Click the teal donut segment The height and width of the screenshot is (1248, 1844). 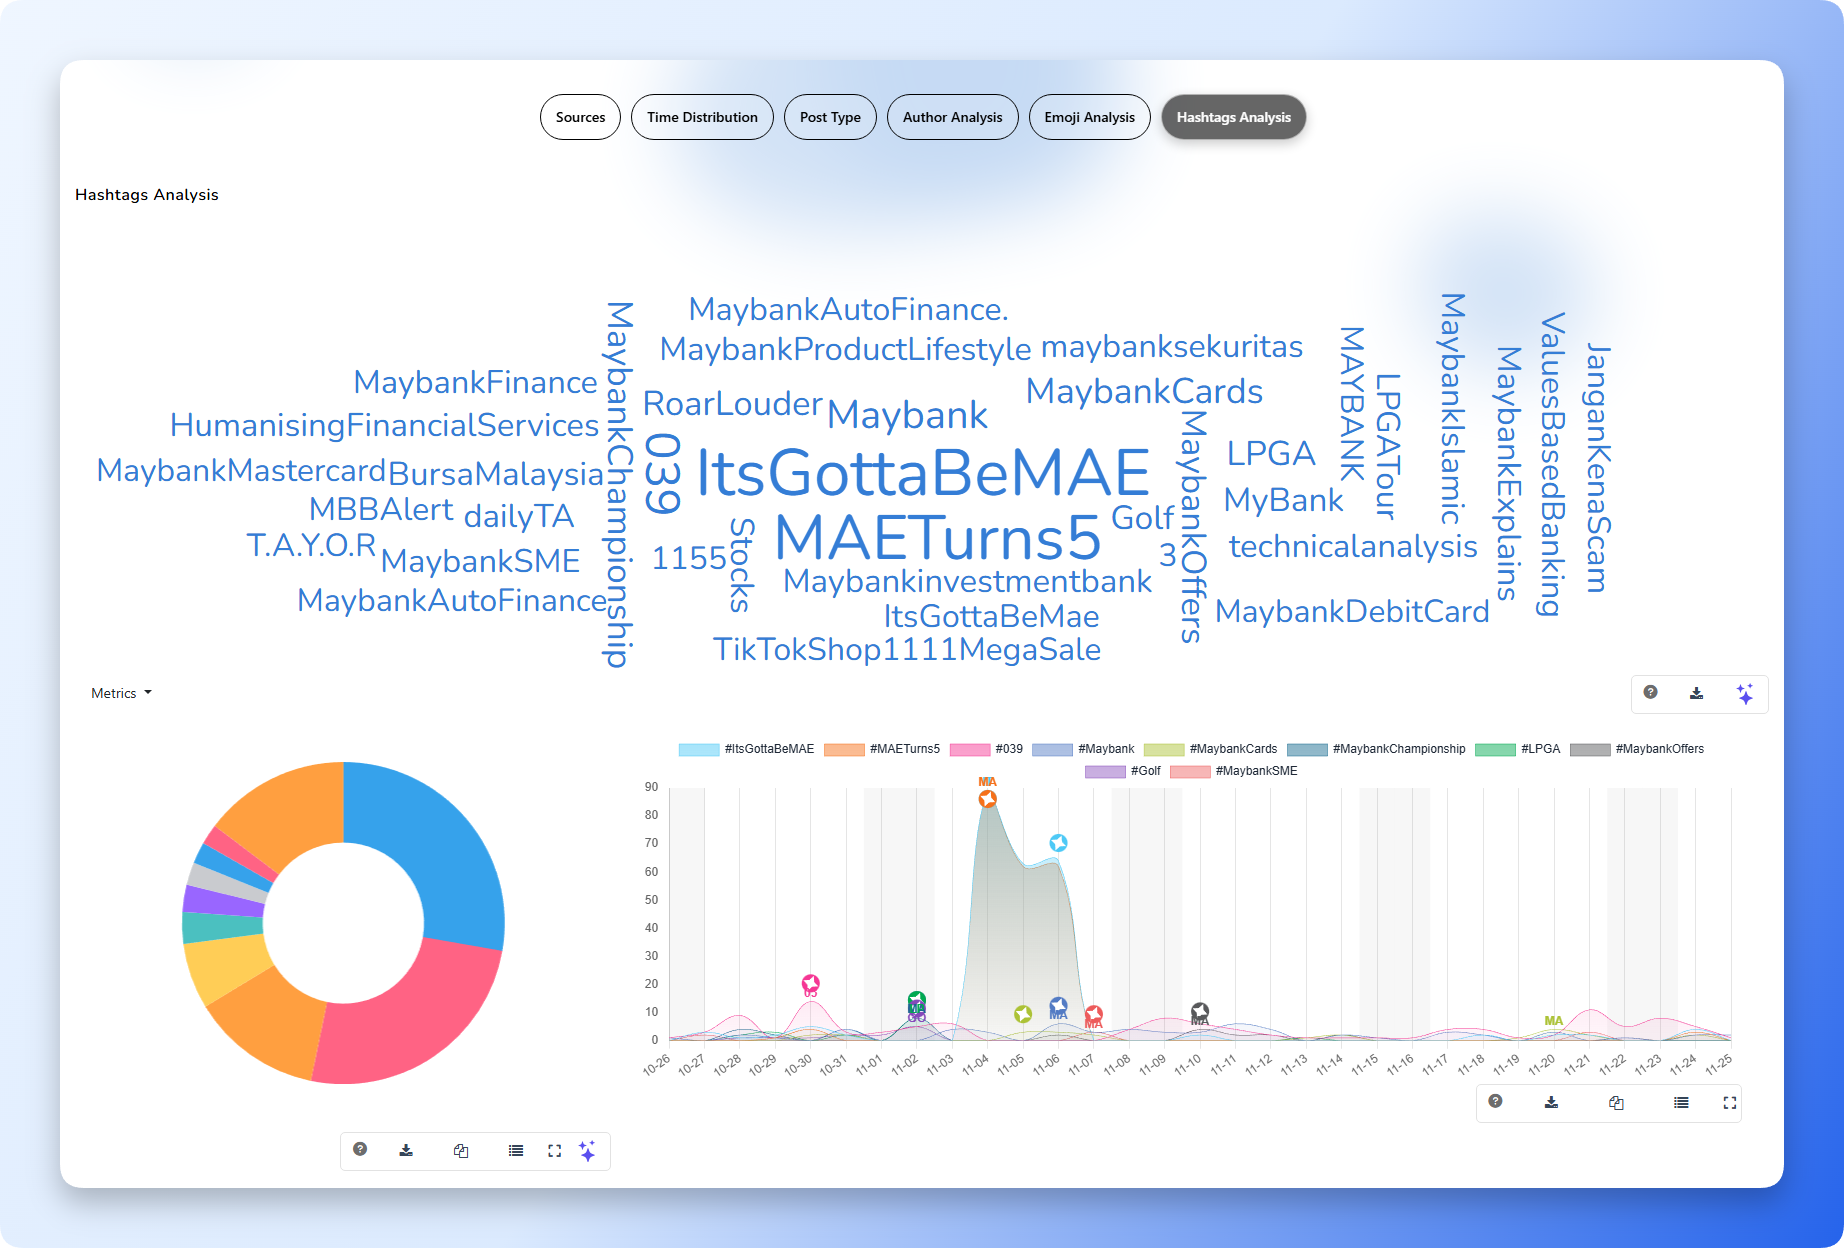pos(222,927)
